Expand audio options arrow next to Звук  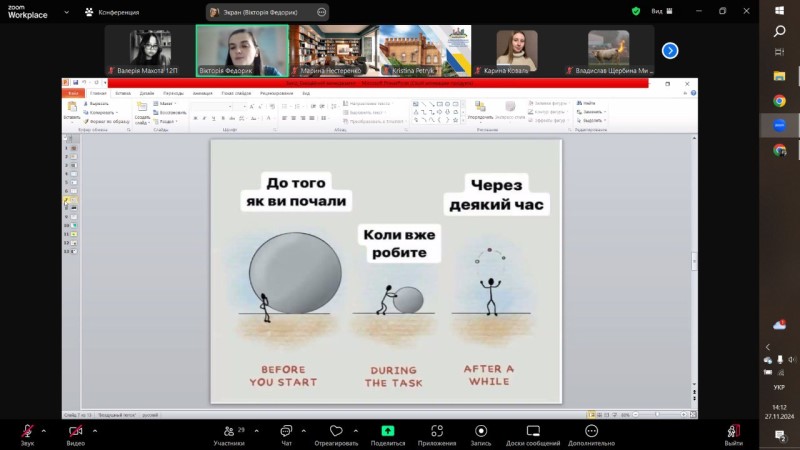tap(44, 431)
